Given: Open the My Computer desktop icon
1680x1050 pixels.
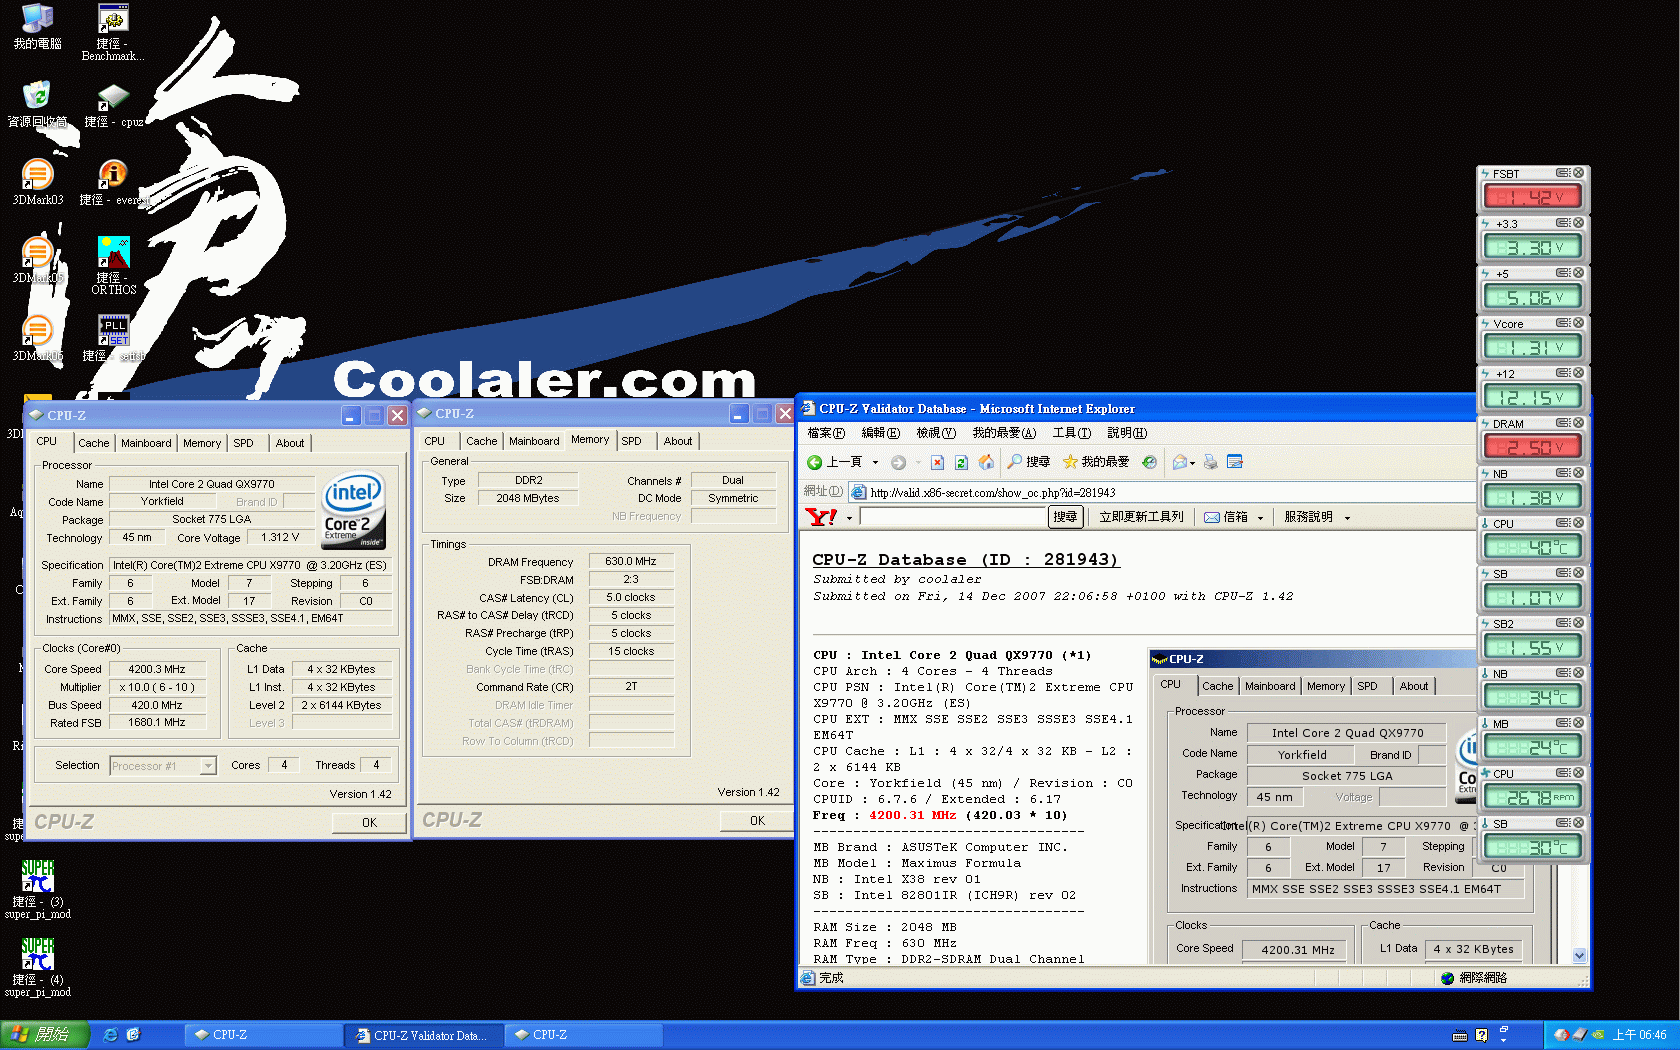Looking at the screenshot, I should 37,27.
